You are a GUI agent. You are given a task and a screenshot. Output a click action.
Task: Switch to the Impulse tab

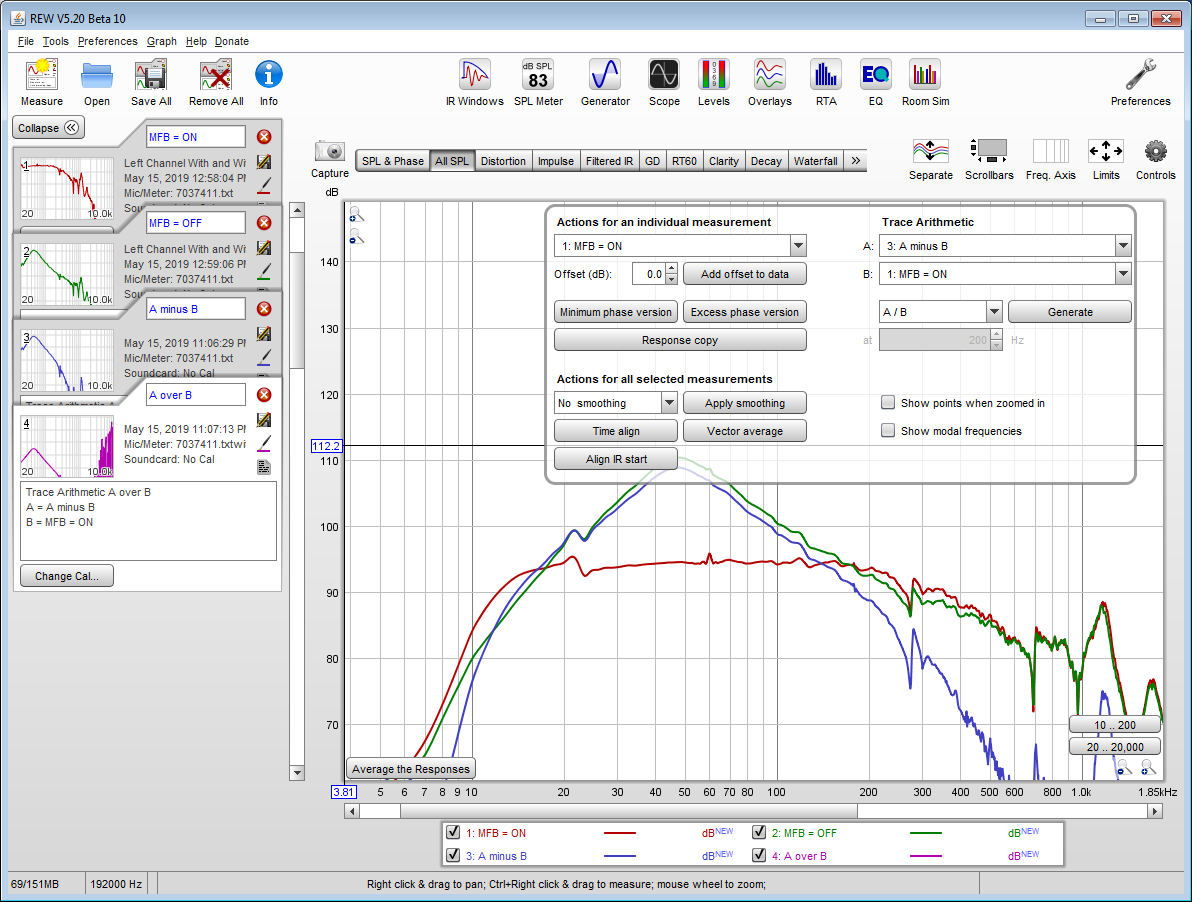556,161
